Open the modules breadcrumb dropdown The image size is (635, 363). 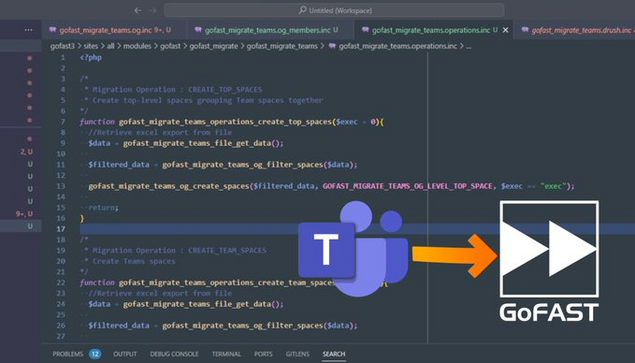137,46
